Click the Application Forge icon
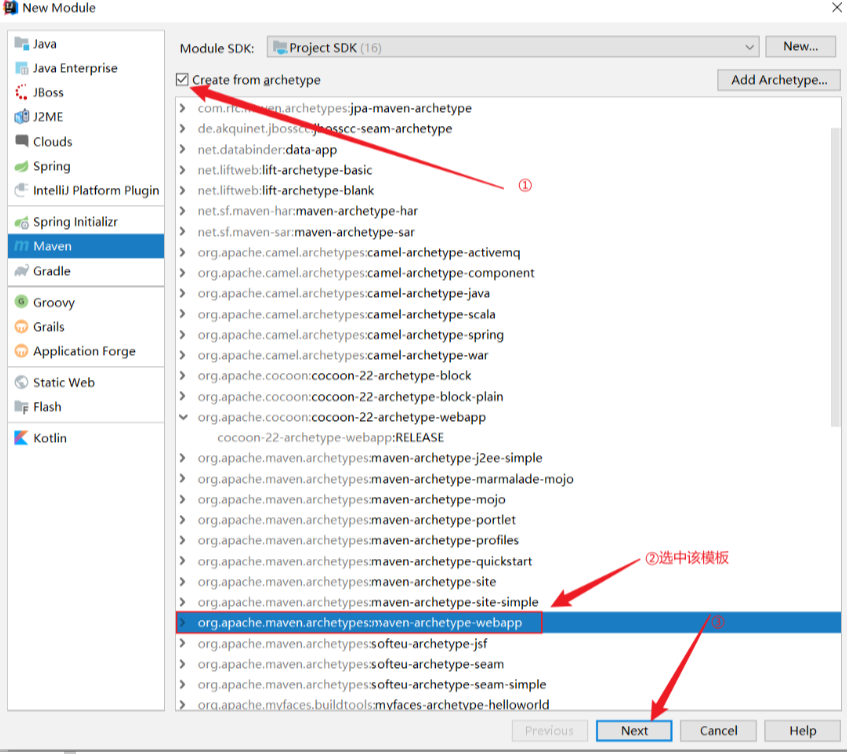The width and height of the screenshot is (847, 754). pyautogui.click(x=22, y=351)
